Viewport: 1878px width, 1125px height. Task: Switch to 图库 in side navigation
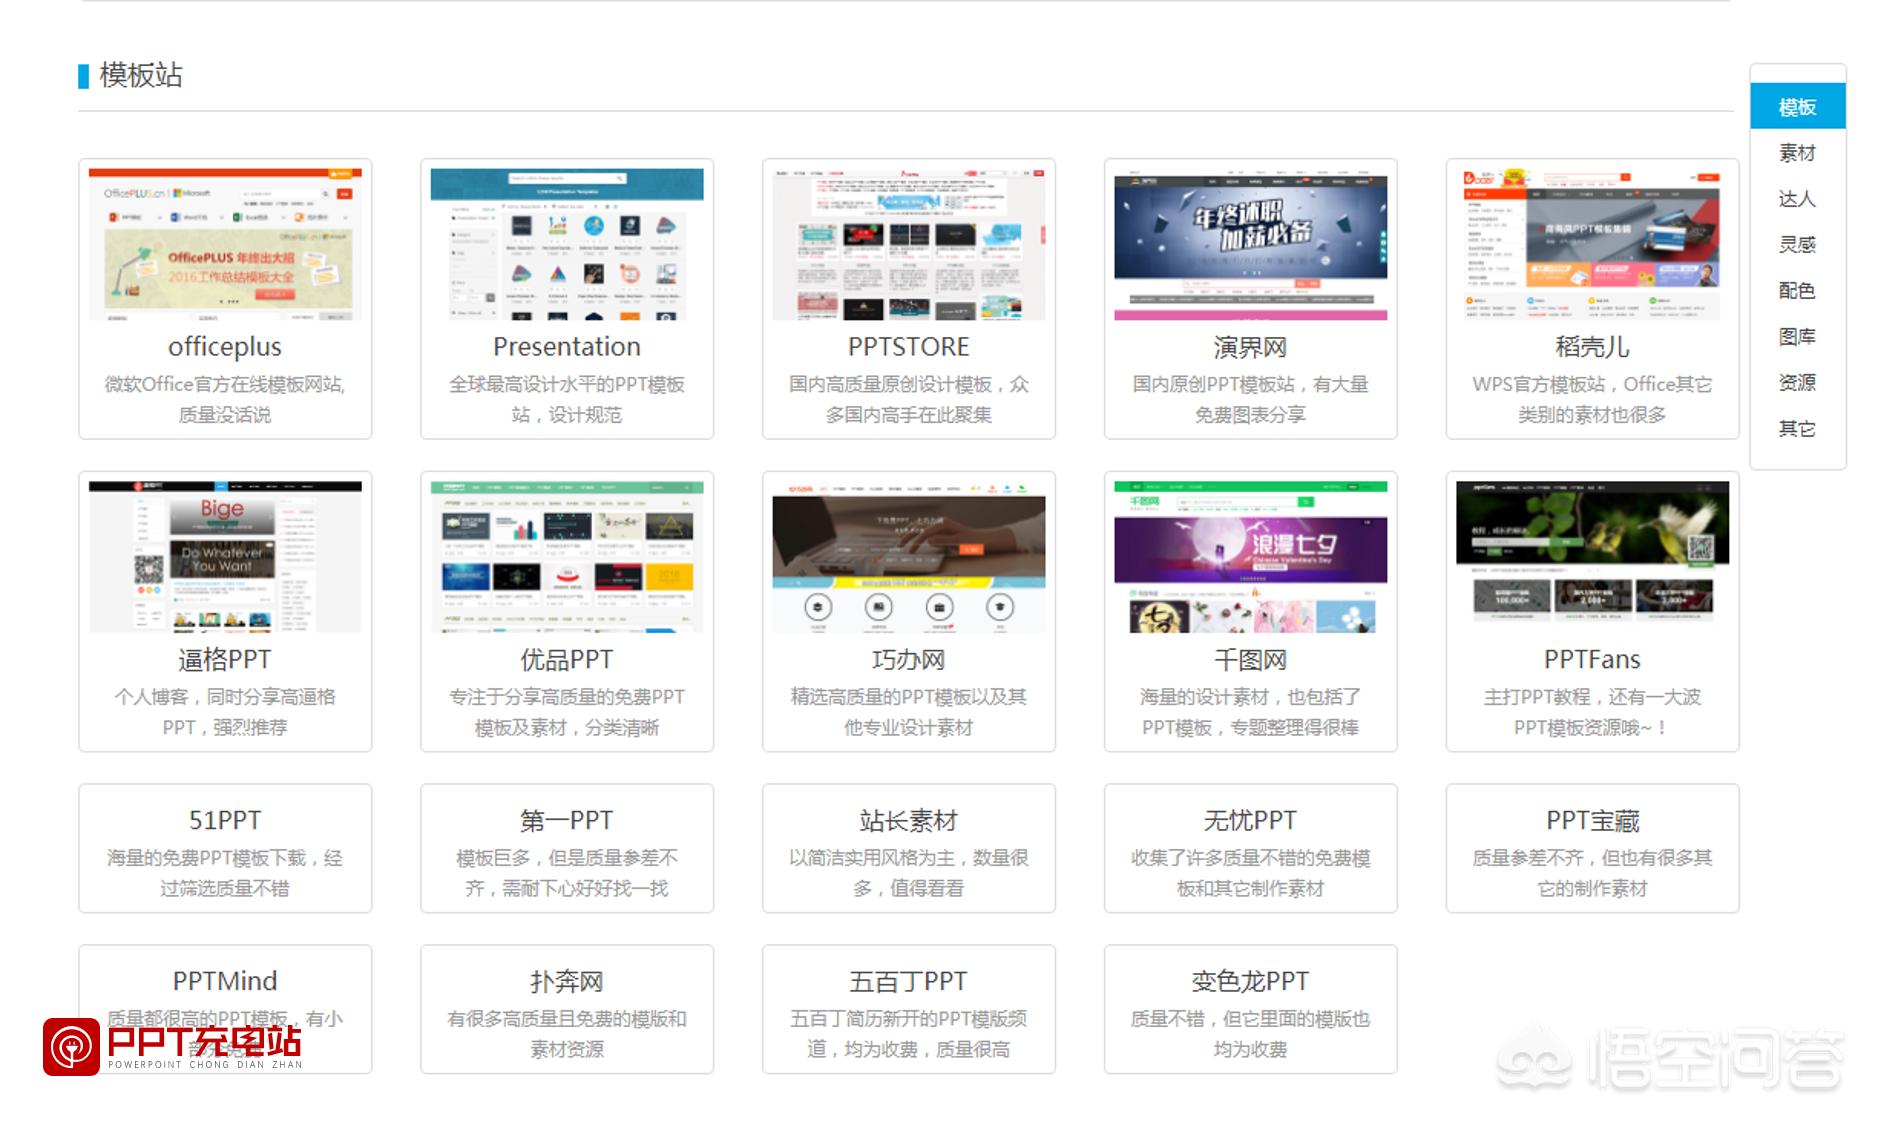click(x=1797, y=337)
